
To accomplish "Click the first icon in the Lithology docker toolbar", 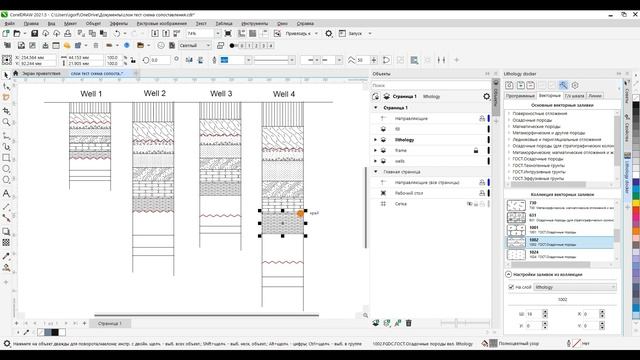I will (x=509, y=85).
